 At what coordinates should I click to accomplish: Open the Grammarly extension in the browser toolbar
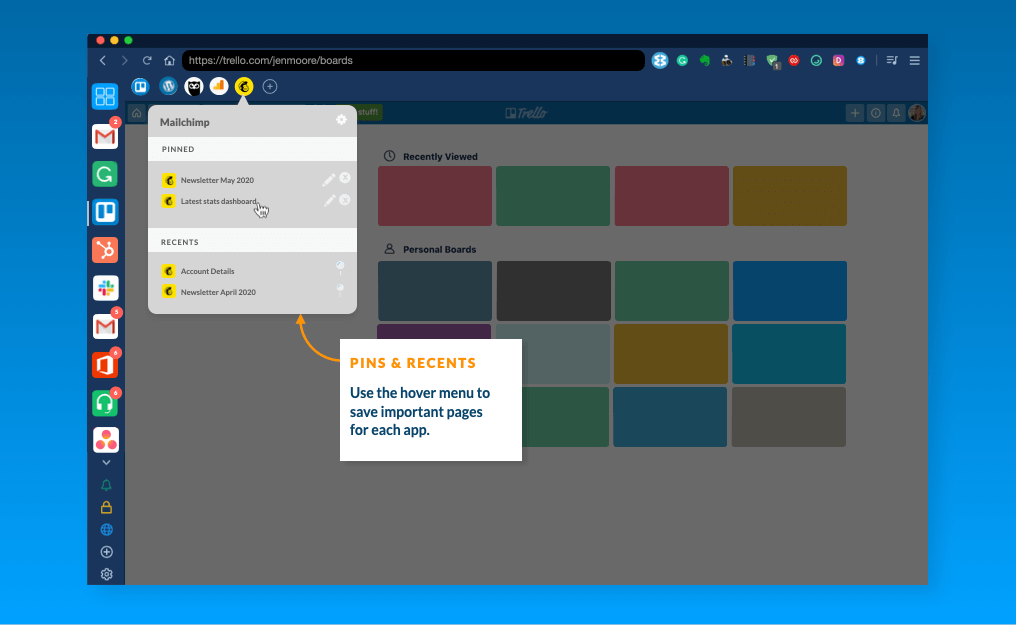683,60
